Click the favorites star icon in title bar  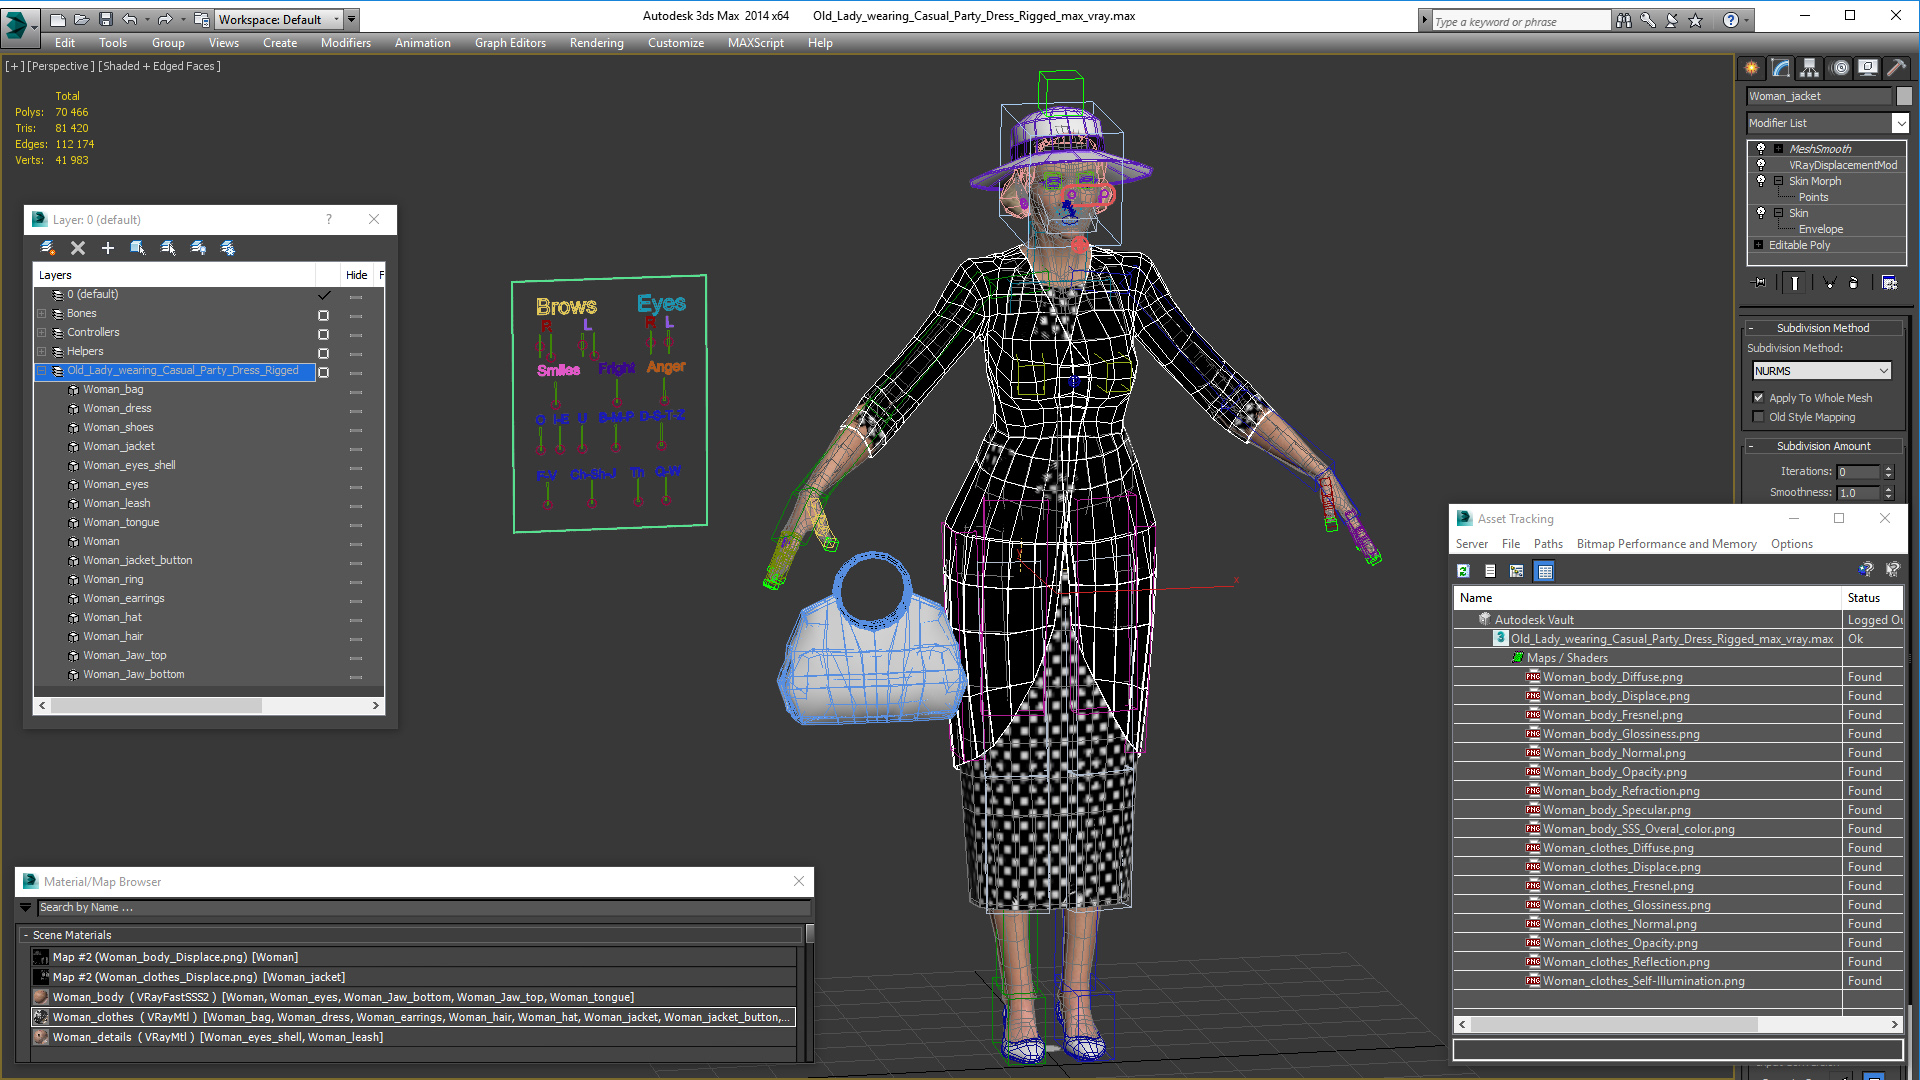[1695, 20]
